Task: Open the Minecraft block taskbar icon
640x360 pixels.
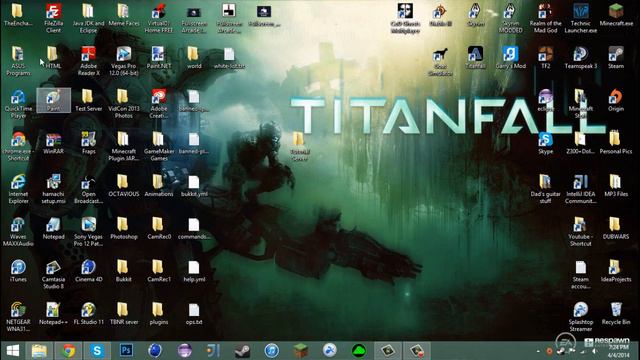Action: [x=301, y=351]
